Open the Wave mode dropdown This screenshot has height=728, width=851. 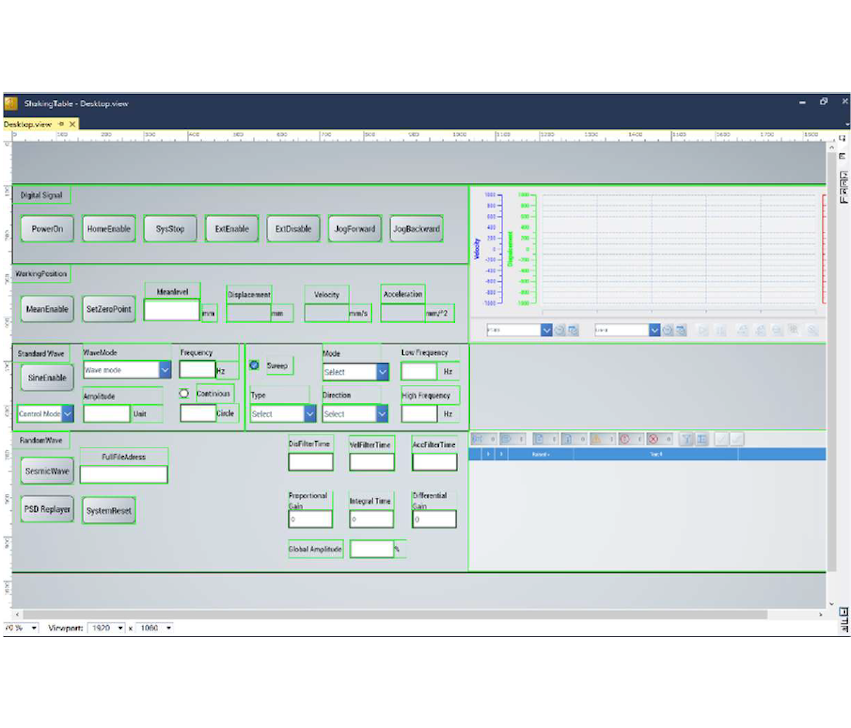coord(165,370)
